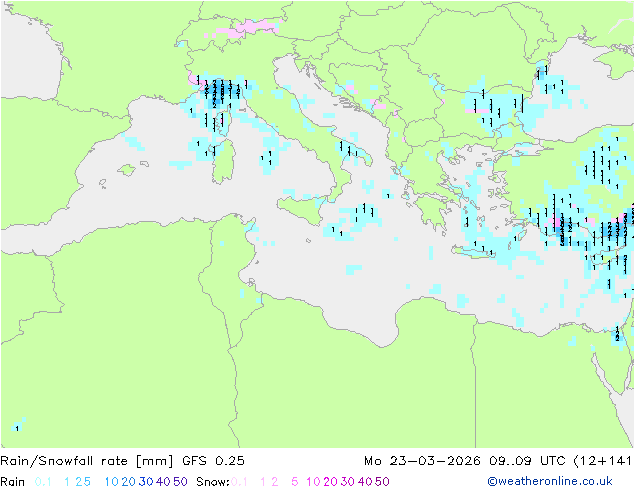Select the Snow legend value 30

point(347,482)
